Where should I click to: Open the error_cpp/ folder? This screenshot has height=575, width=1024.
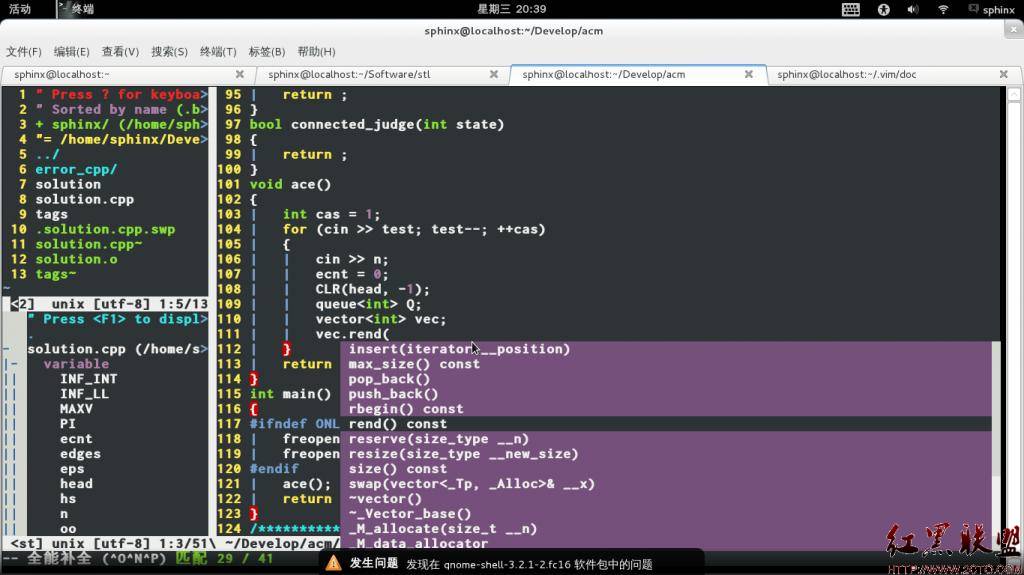point(76,169)
